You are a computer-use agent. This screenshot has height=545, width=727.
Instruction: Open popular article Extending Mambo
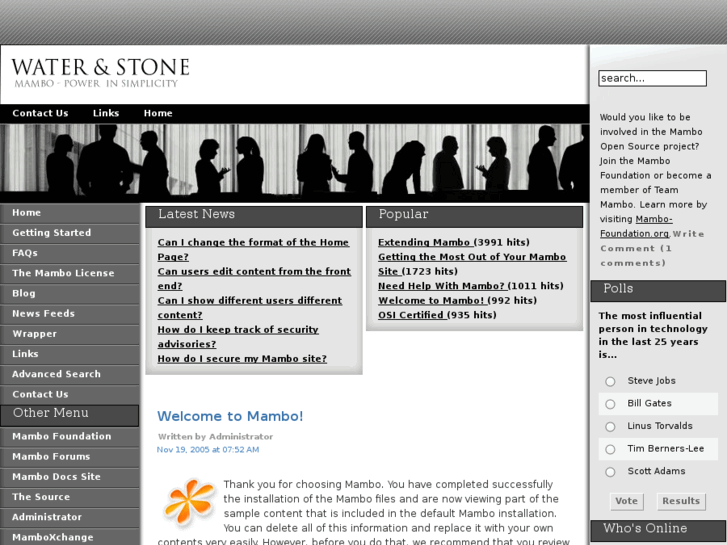click(x=424, y=243)
